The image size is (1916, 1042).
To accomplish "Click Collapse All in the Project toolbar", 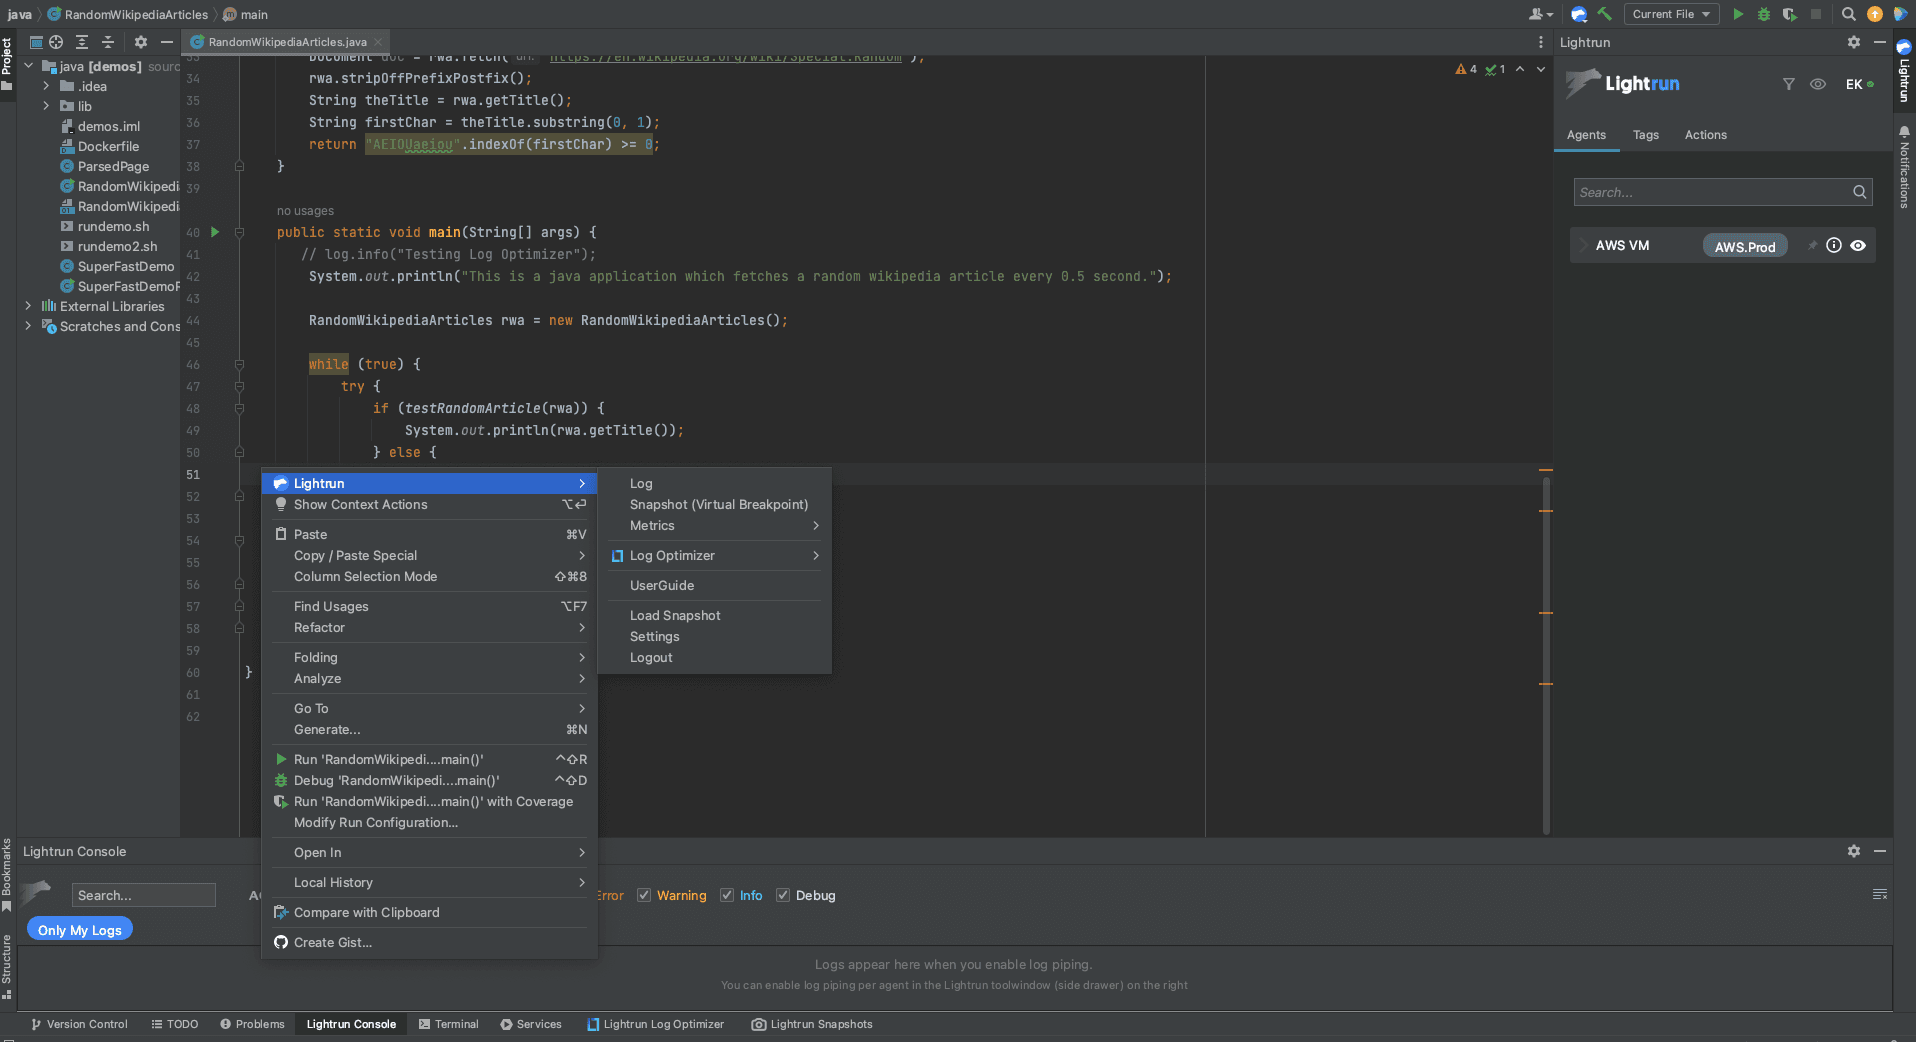I will (108, 42).
